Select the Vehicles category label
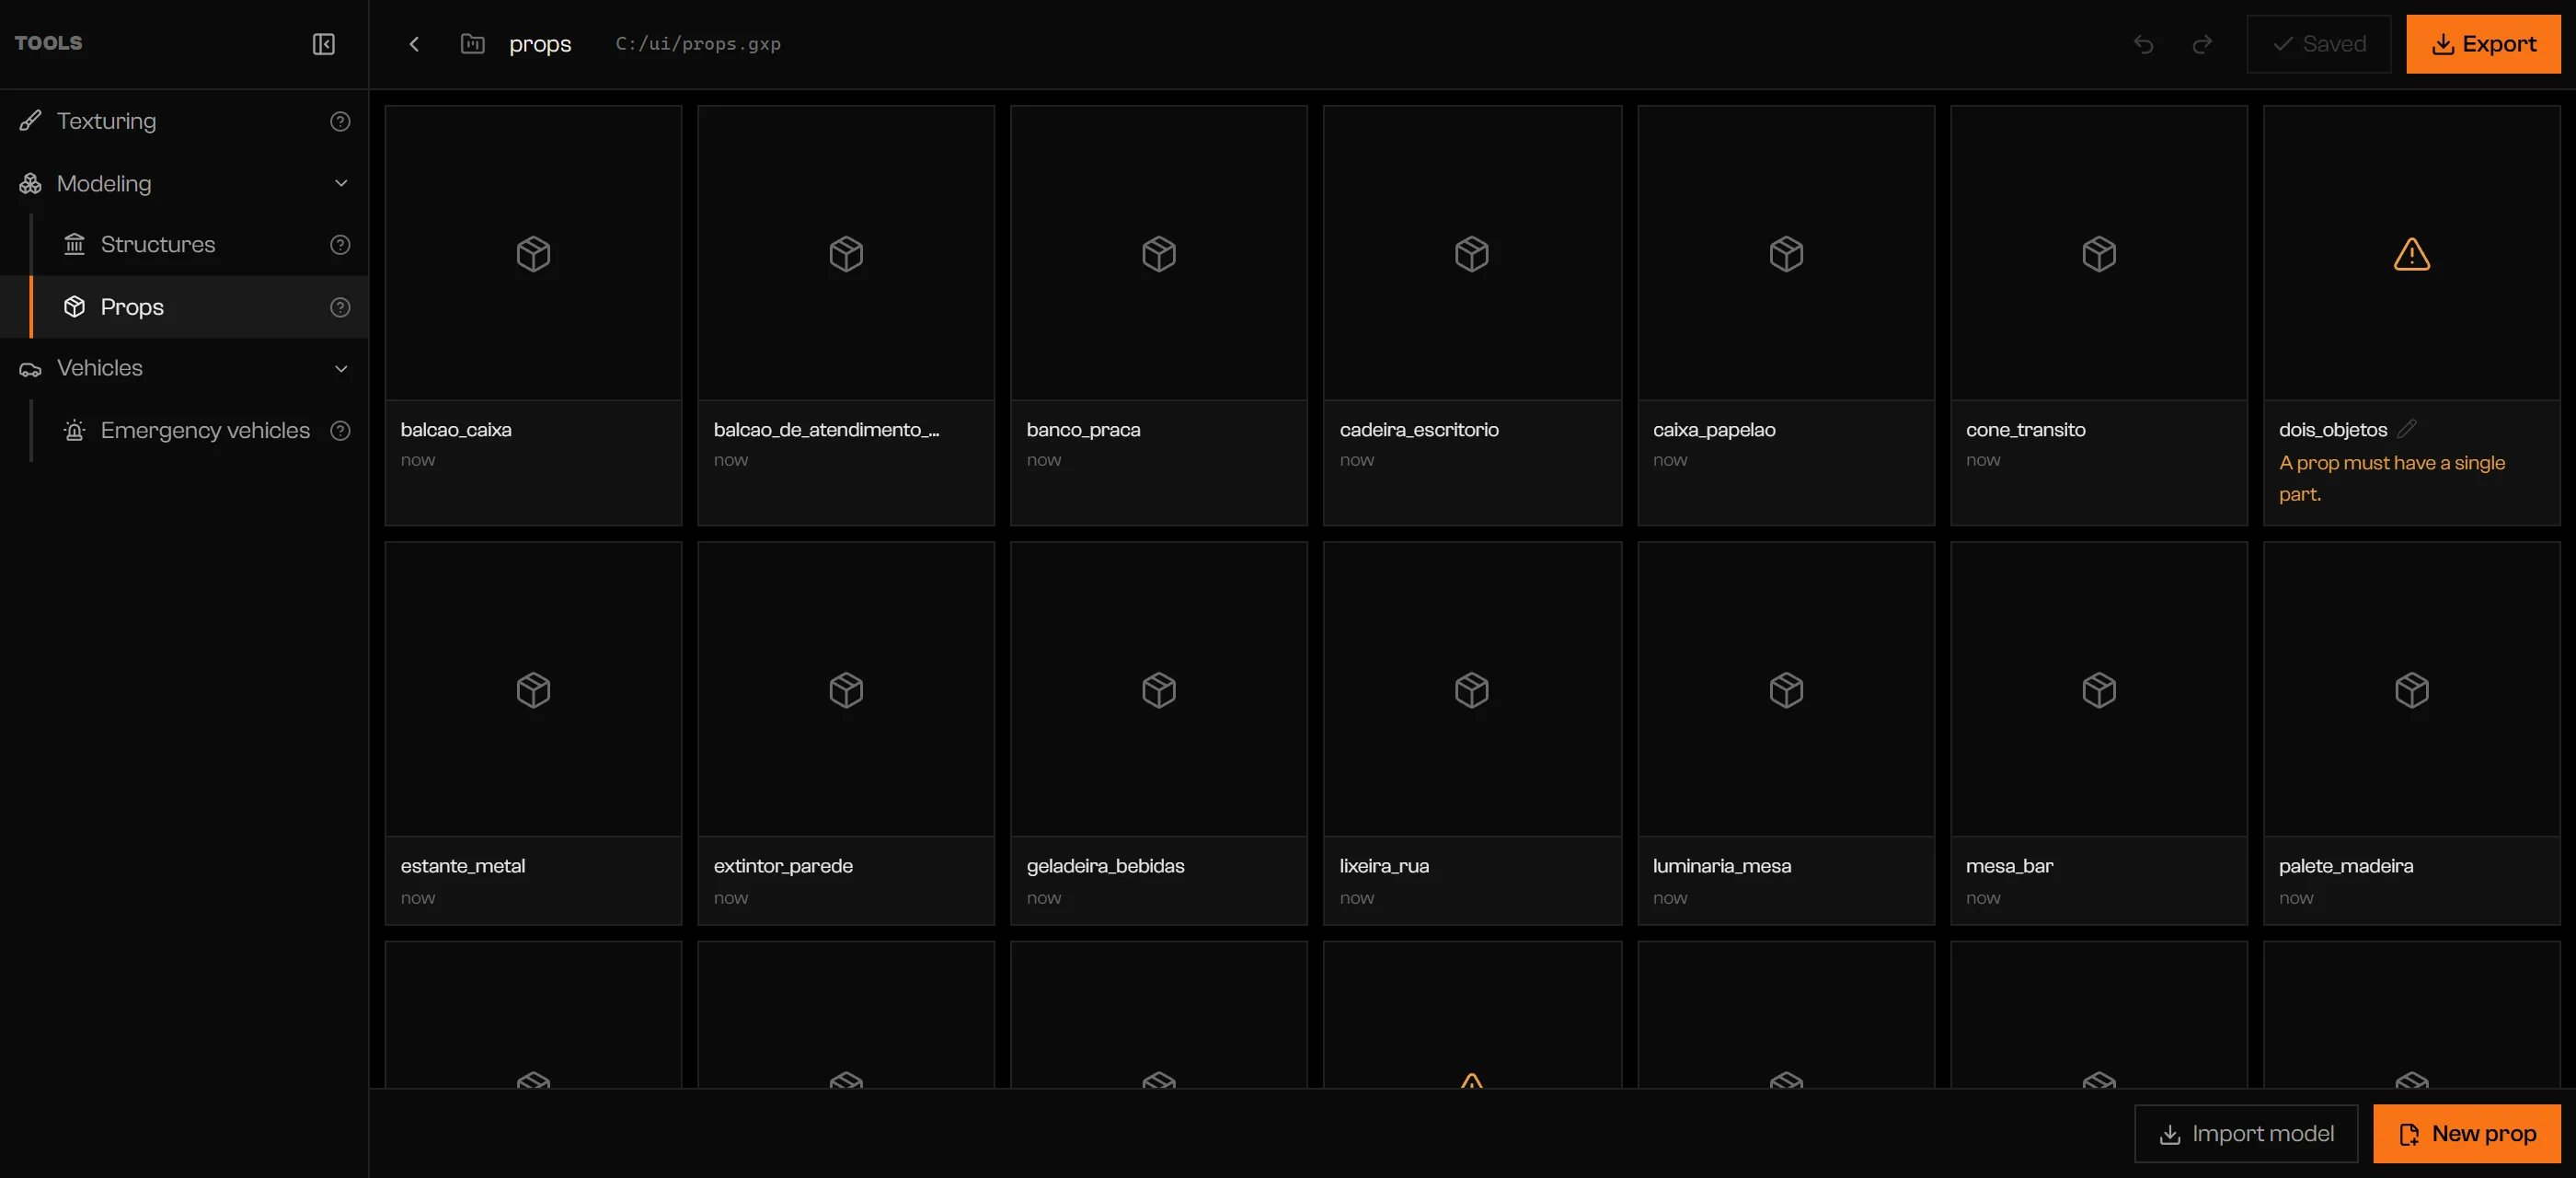Viewport: 2576px width, 1178px height. coord(100,369)
